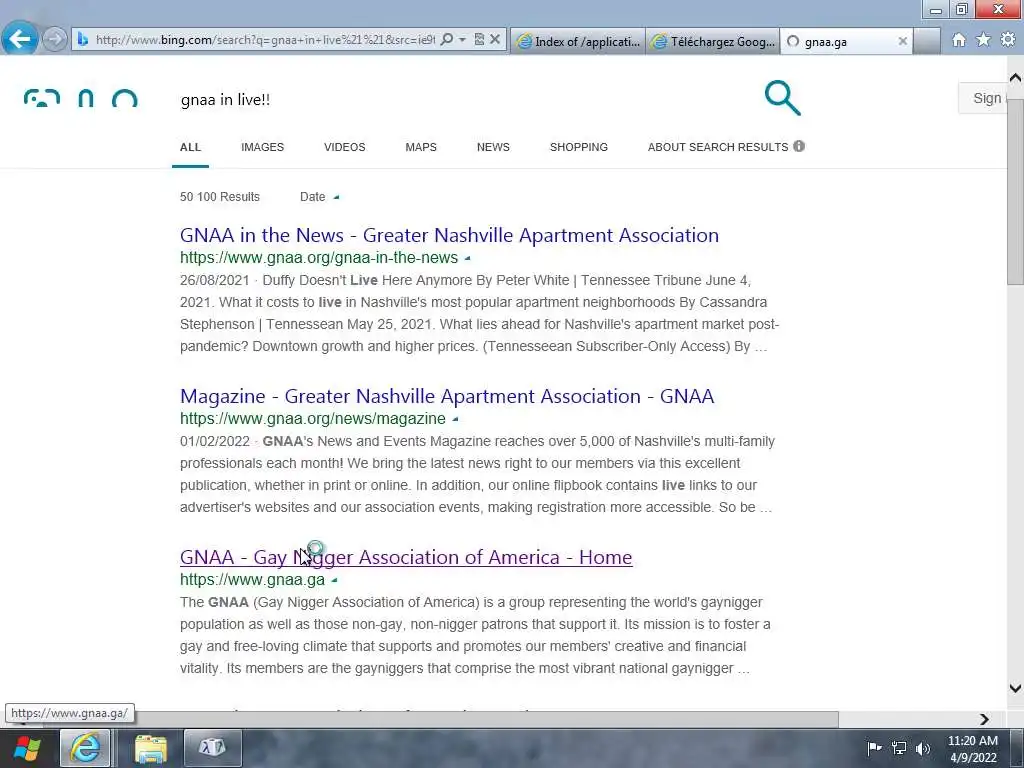Image resolution: width=1024 pixels, height=768 pixels.
Task: Open a new tab with the blank tab button
Action: pos(927,41)
